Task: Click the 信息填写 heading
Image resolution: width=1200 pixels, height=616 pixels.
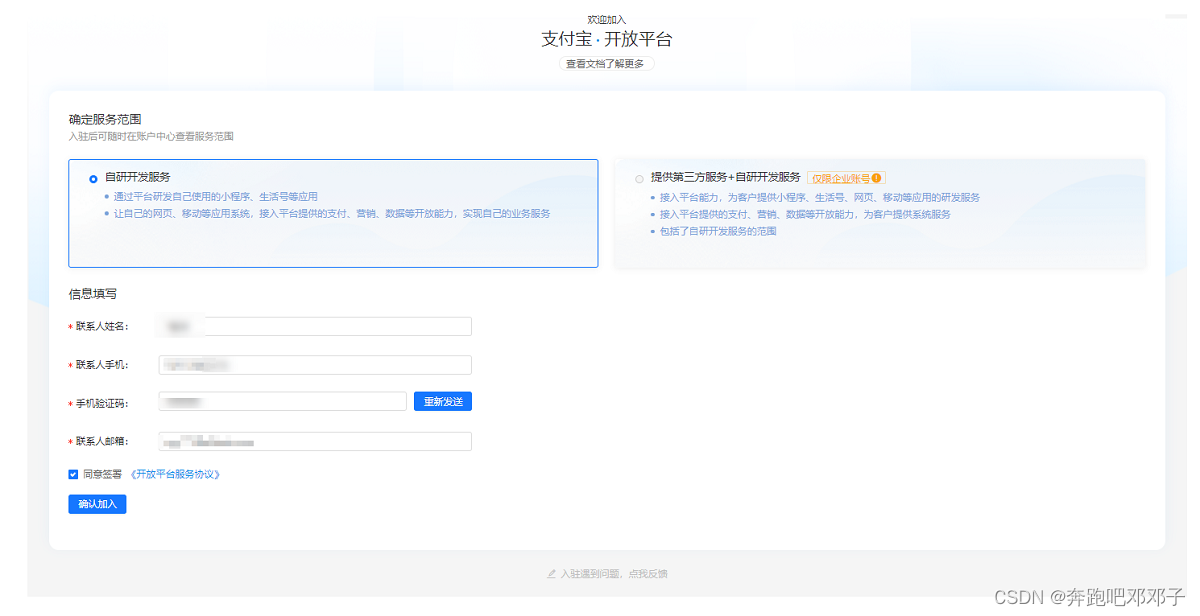Action: coord(93,294)
